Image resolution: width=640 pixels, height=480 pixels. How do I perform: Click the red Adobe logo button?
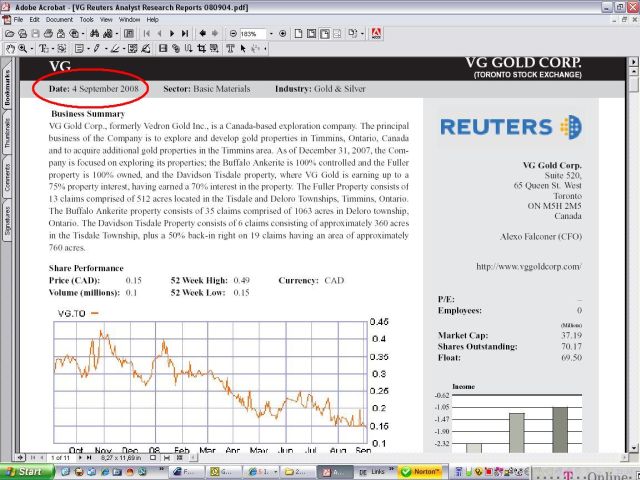[x=376, y=34]
